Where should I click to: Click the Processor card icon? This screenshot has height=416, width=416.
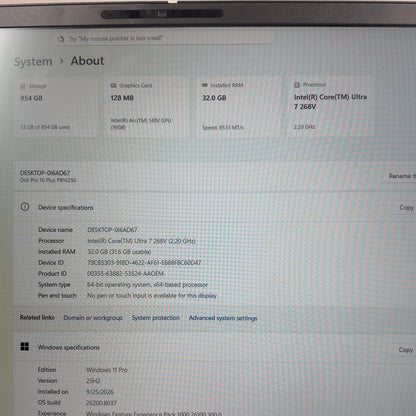tap(297, 85)
